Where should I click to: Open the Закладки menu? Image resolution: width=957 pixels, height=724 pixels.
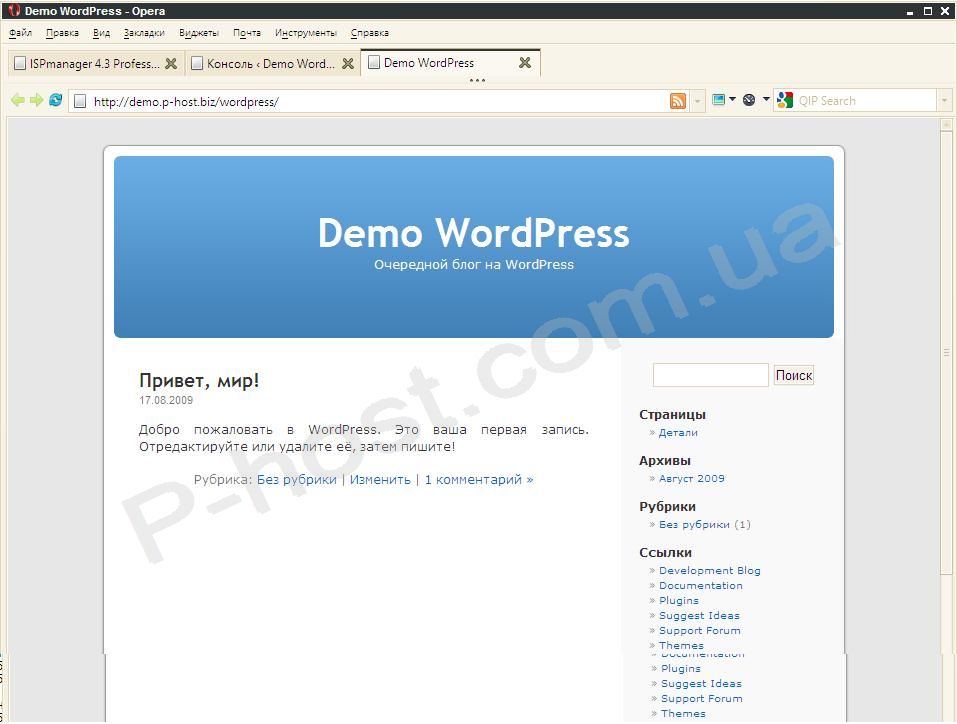144,33
